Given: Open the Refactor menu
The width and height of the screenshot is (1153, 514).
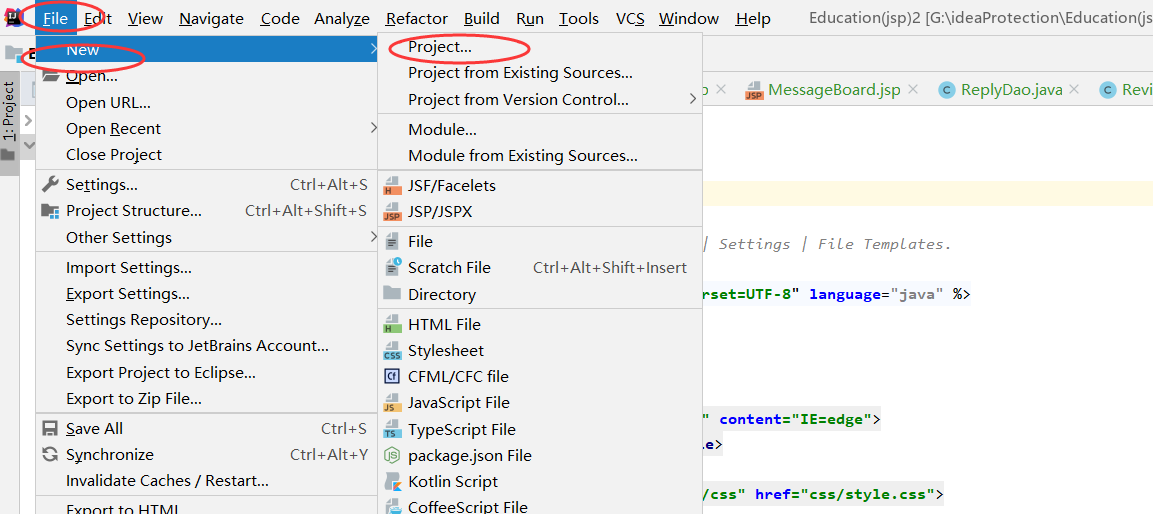Looking at the screenshot, I should click(x=416, y=18).
